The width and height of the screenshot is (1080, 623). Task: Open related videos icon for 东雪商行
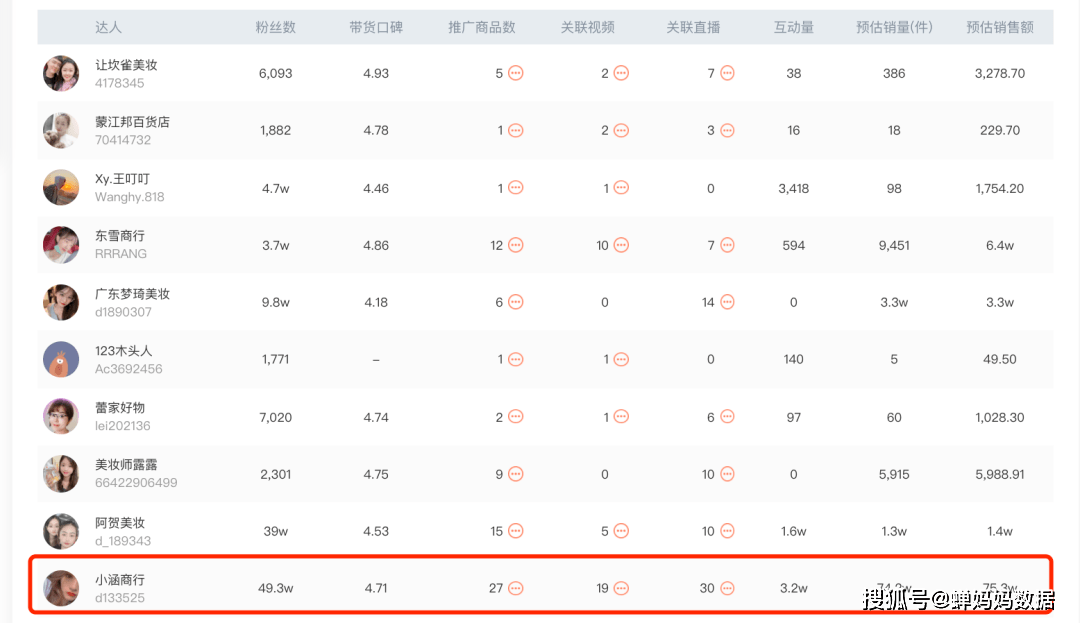tap(621, 245)
